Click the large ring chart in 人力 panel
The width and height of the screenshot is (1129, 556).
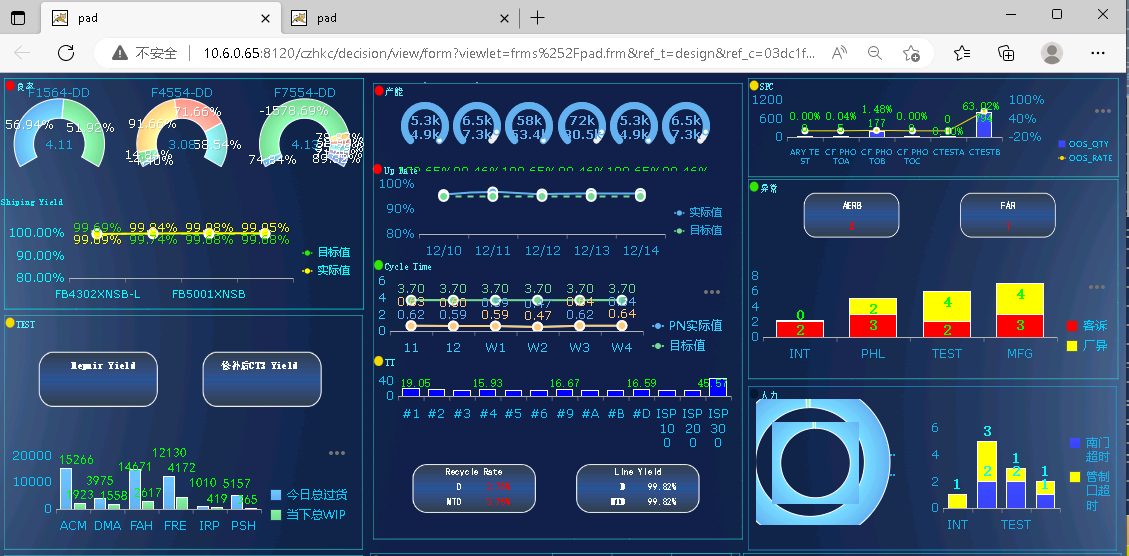[822, 462]
